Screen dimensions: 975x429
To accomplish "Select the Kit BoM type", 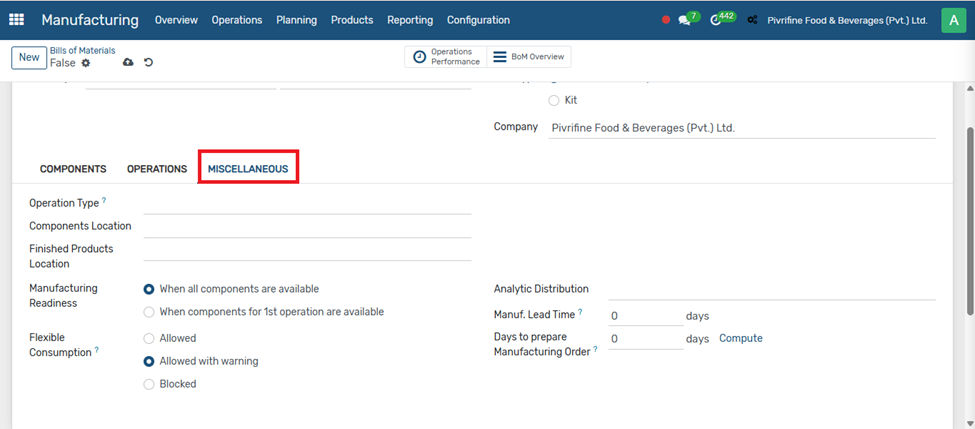I will [554, 100].
